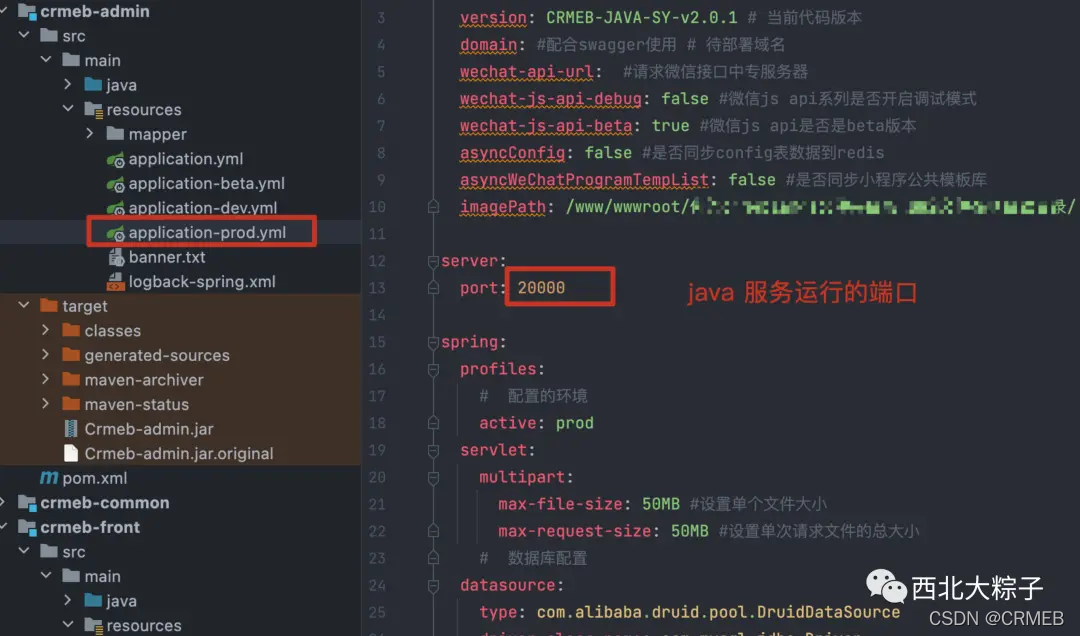Select application-dev.yml file name

[203, 208]
